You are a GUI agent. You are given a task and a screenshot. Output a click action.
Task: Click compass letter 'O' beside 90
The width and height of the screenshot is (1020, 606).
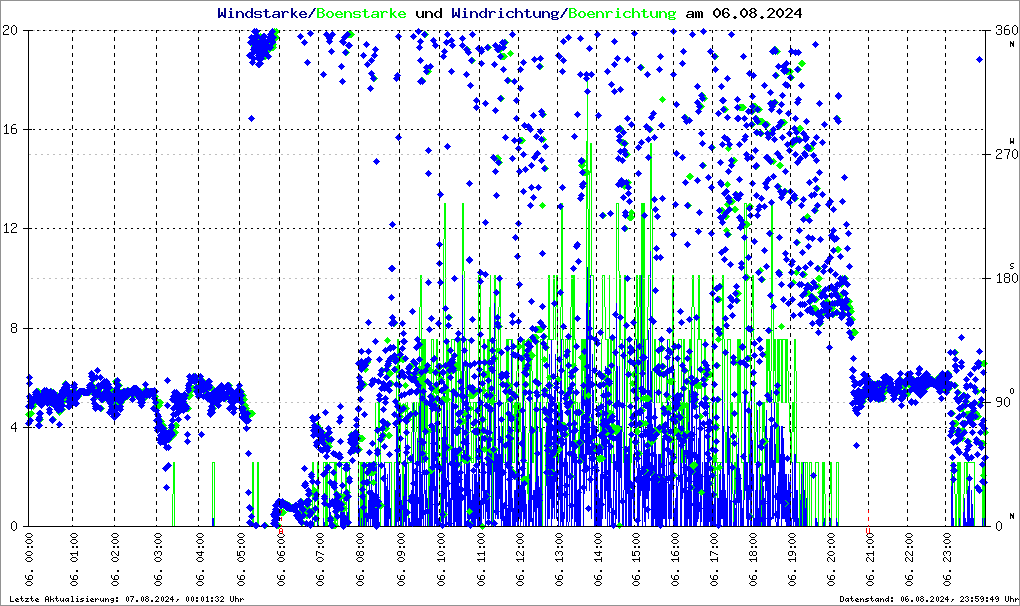[x=1012, y=391]
